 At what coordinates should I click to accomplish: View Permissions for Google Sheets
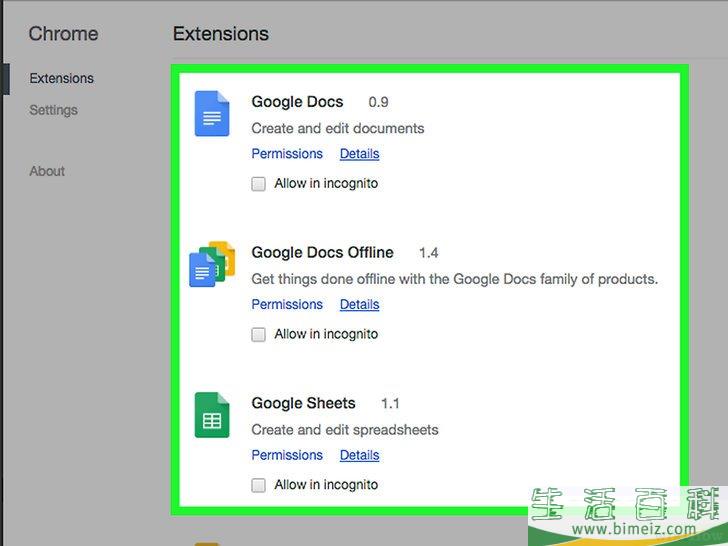(287, 455)
